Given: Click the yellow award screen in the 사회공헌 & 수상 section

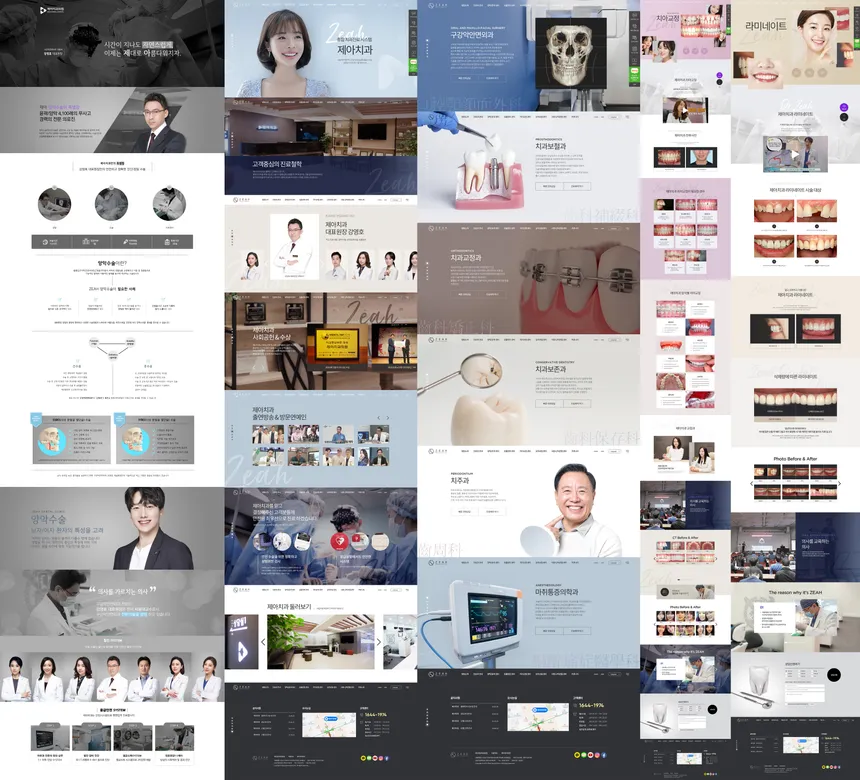Looking at the screenshot, I should pyautogui.click(x=337, y=342).
